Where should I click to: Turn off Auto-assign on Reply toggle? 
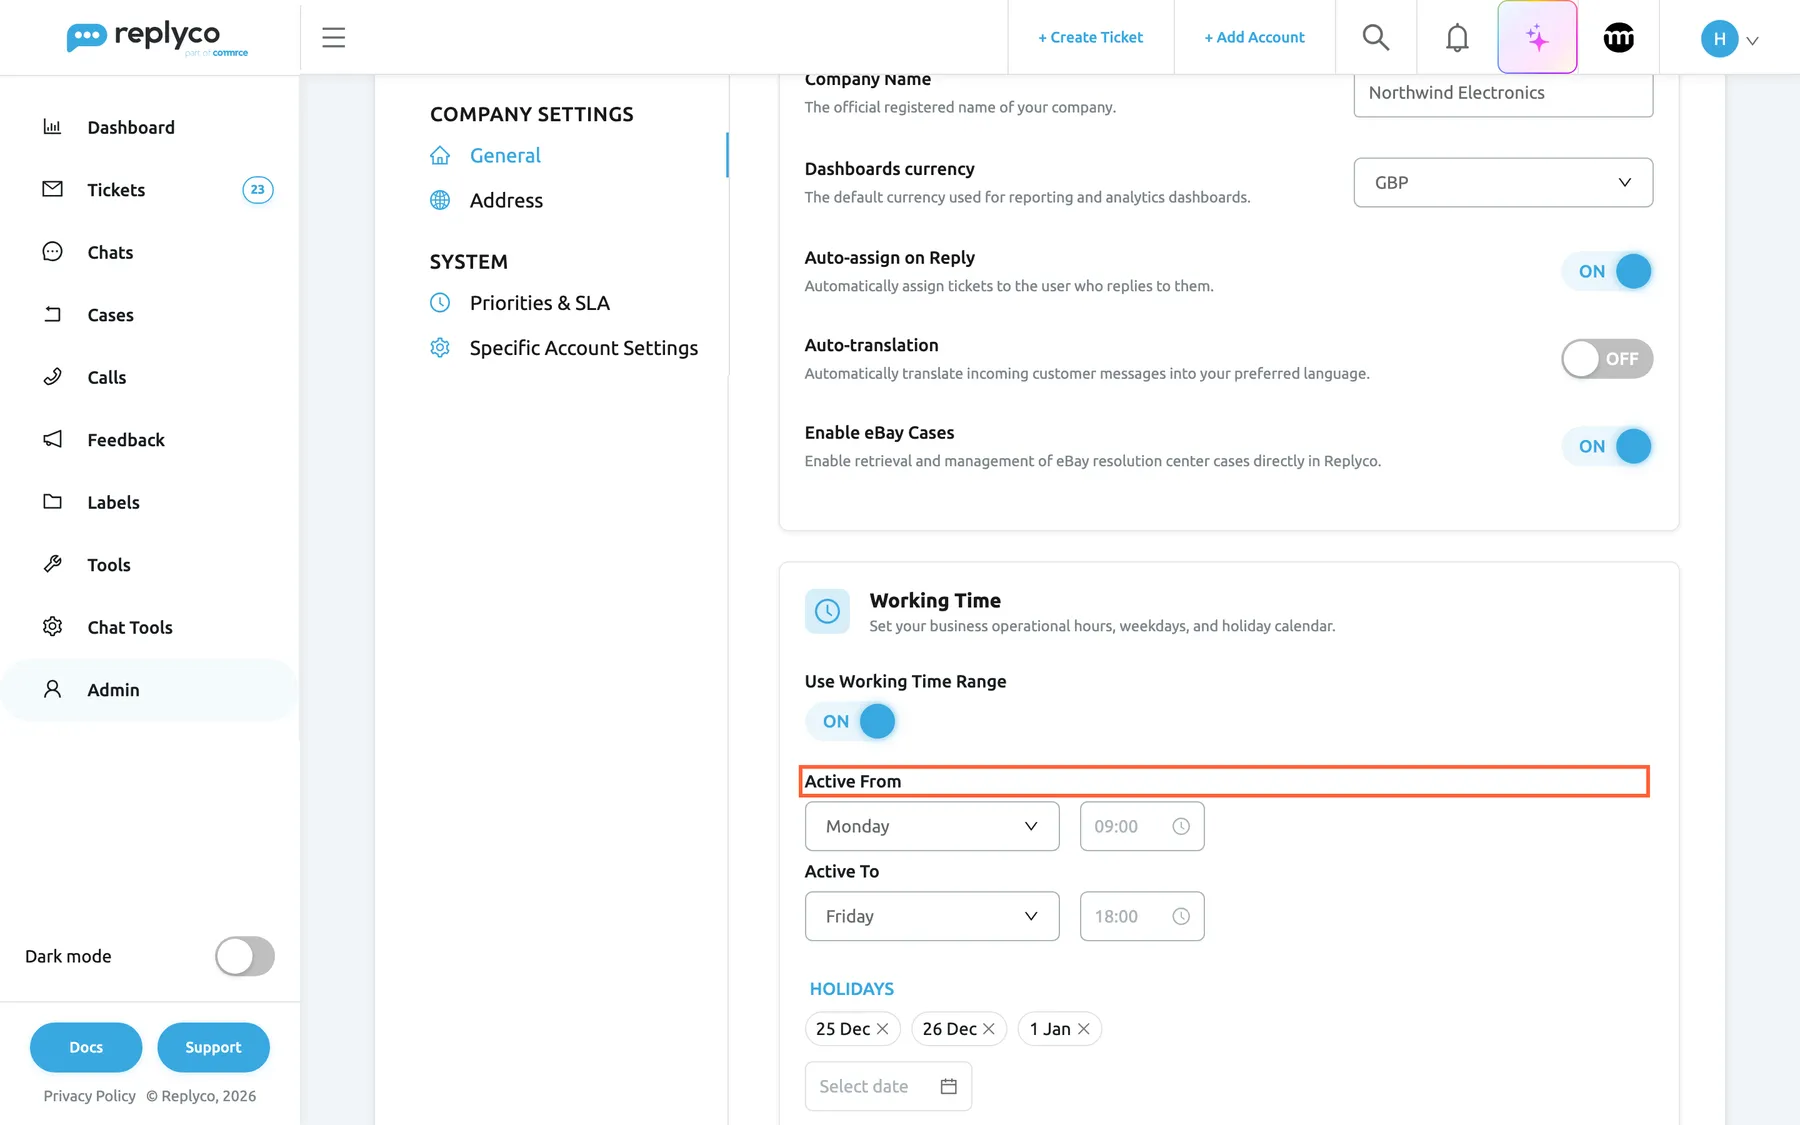click(1607, 271)
